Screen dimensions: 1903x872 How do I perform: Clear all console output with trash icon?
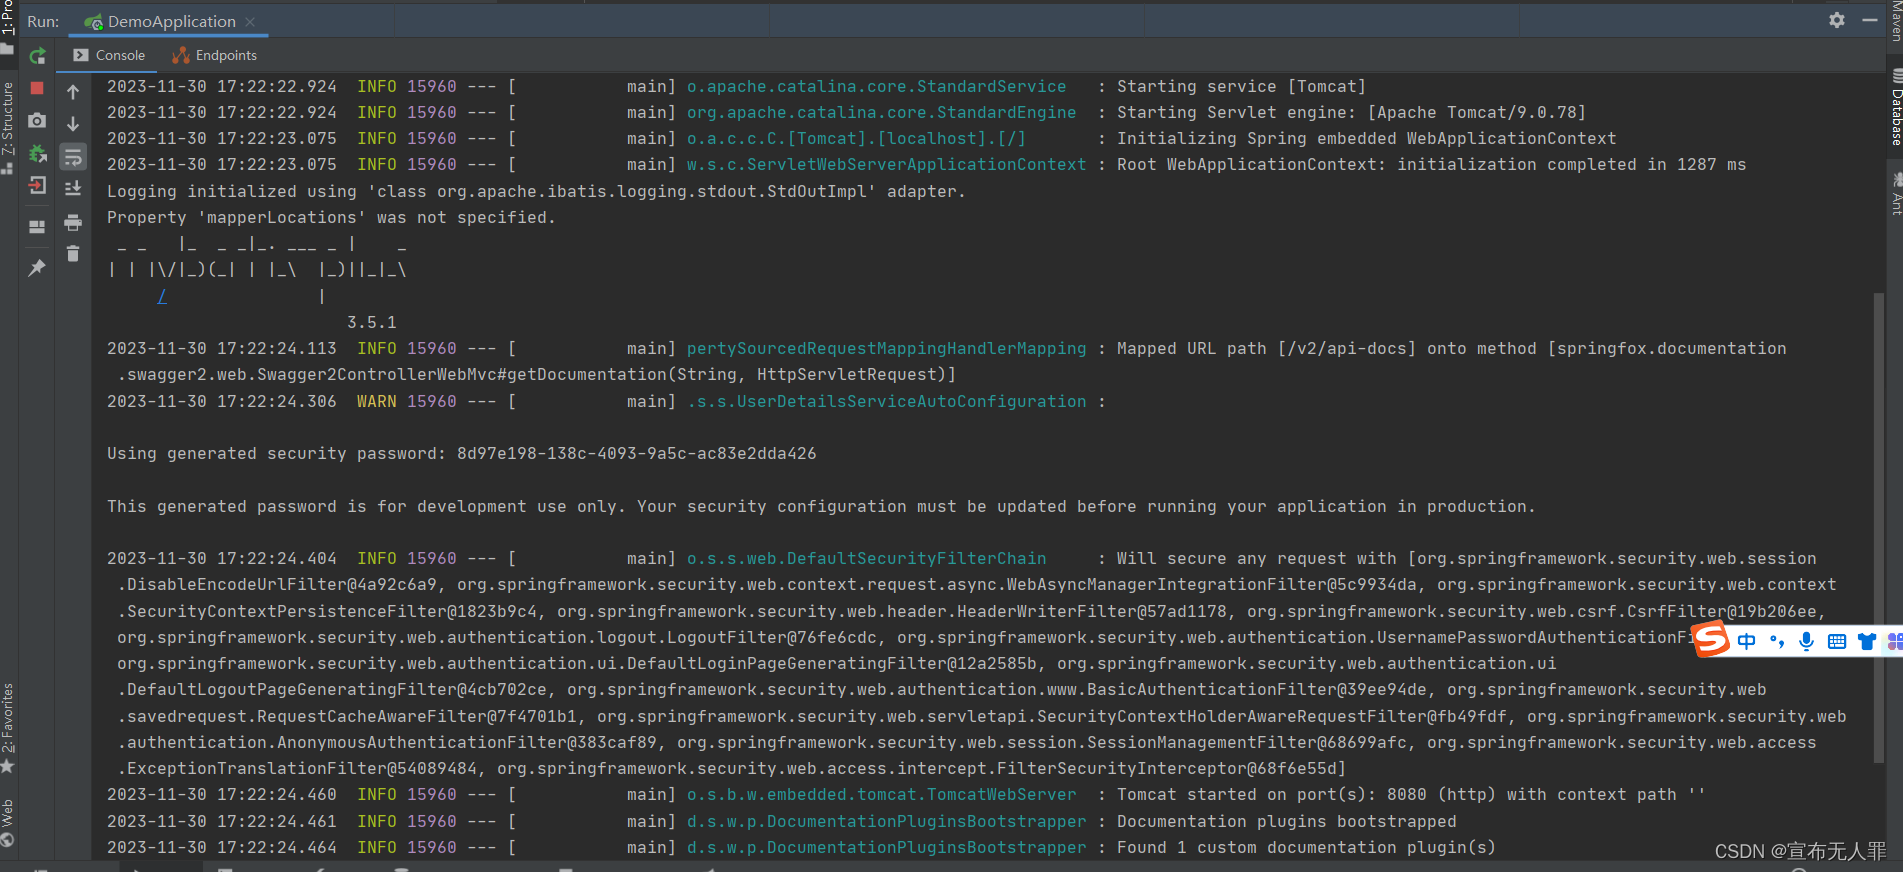coord(73,254)
